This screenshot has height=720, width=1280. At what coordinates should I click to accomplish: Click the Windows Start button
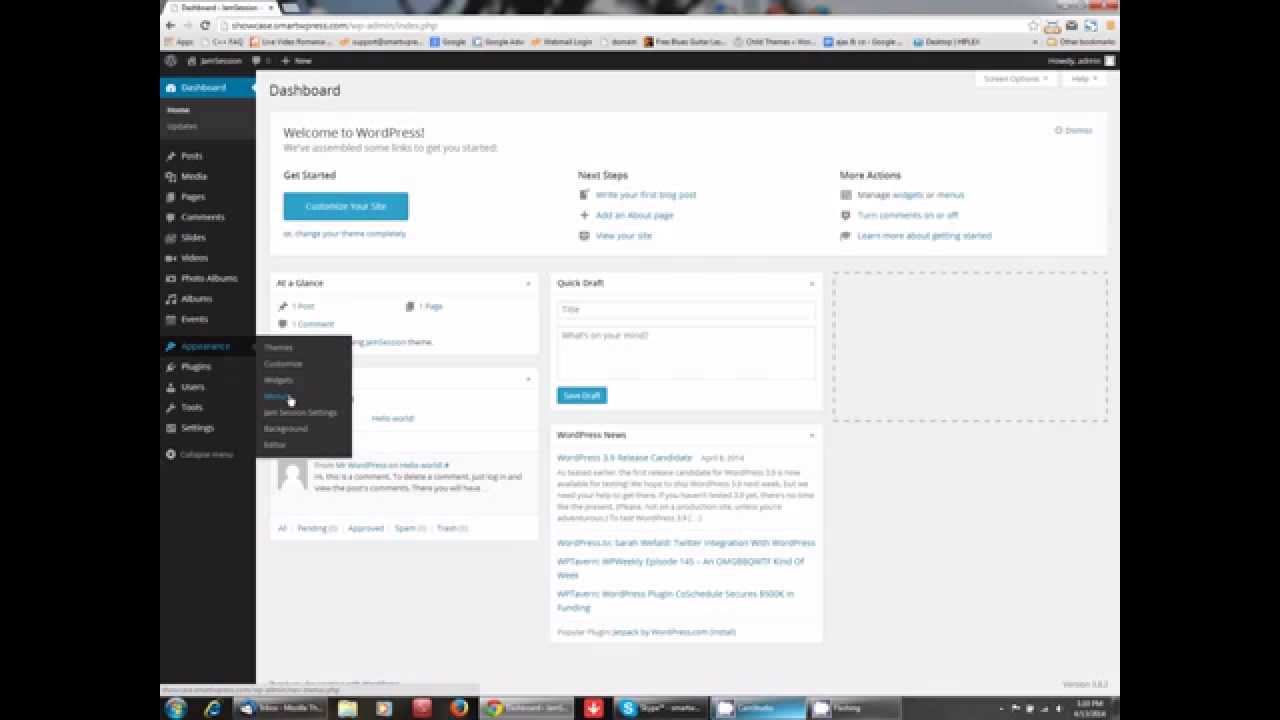coord(175,708)
